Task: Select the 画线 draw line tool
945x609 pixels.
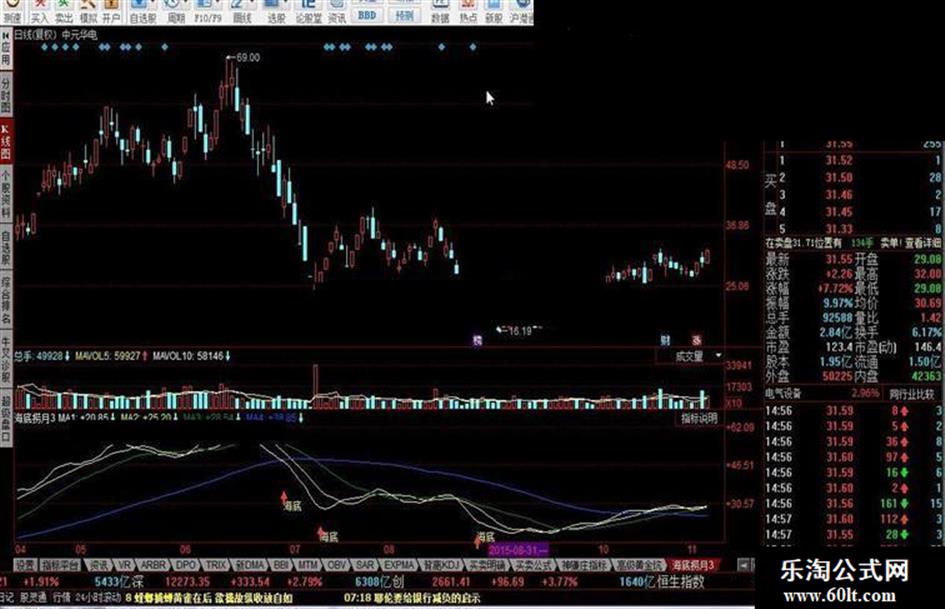Action: coord(240,11)
